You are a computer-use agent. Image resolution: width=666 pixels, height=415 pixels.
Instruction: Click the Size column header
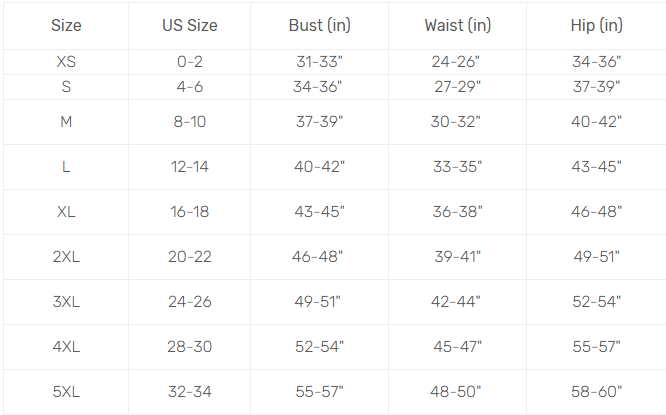[66, 25]
